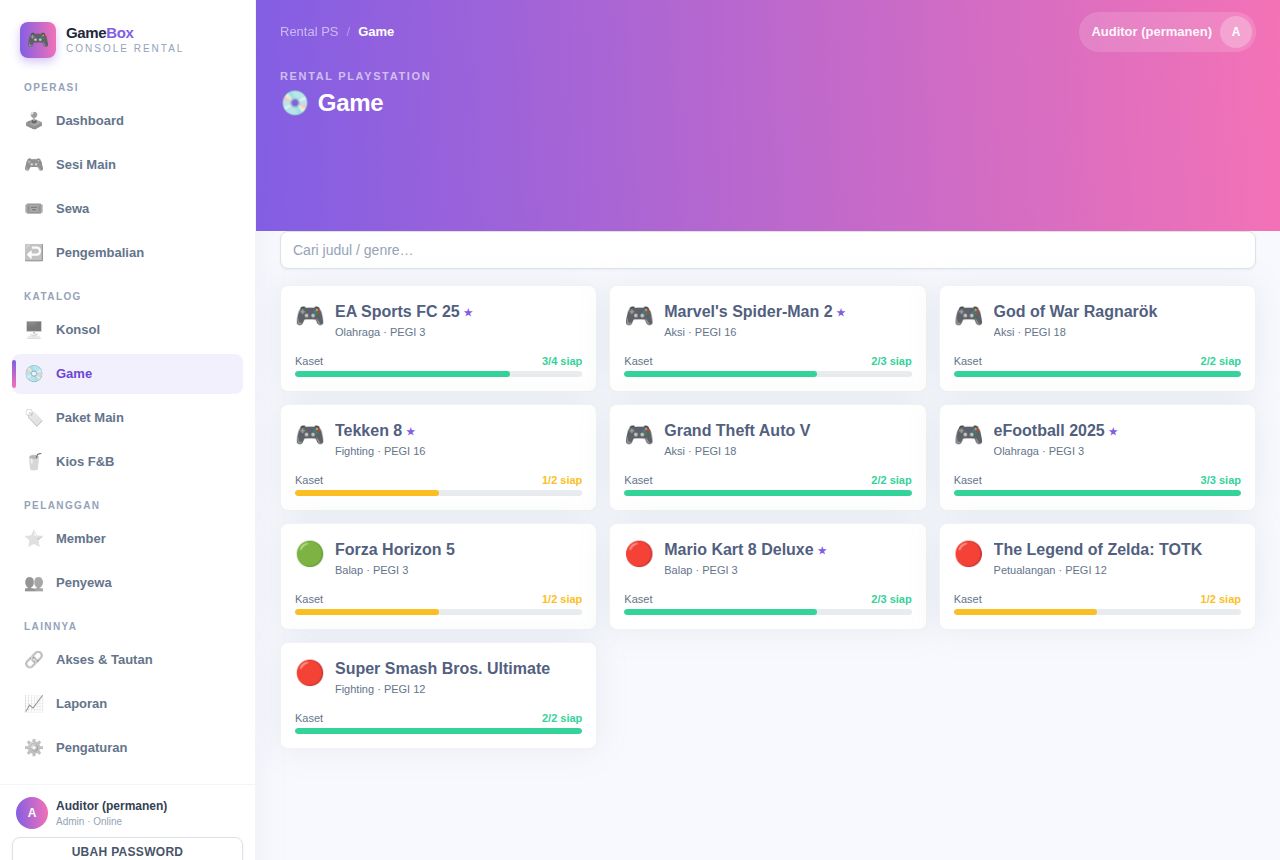Open the Auditor (permanen) user chip
The image size is (1280, 860).
(x=1167, y=32)
